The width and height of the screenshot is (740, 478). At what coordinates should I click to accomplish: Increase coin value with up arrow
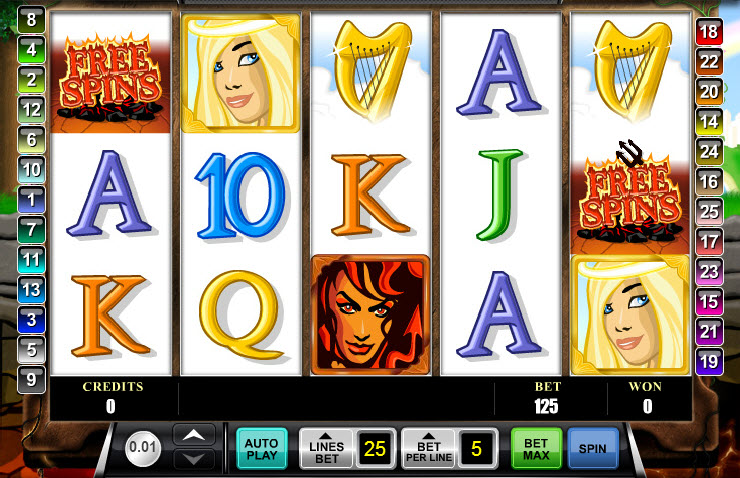[x=194, y=435]
